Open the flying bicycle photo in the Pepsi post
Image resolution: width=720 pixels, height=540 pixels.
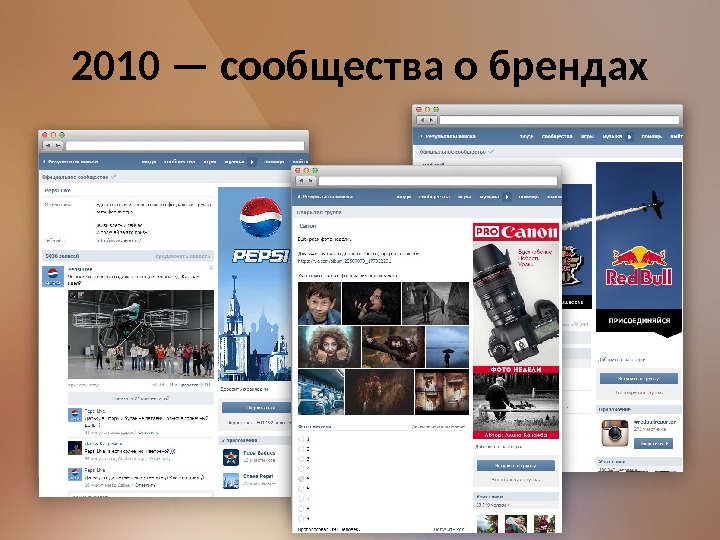tap(141, 334)
